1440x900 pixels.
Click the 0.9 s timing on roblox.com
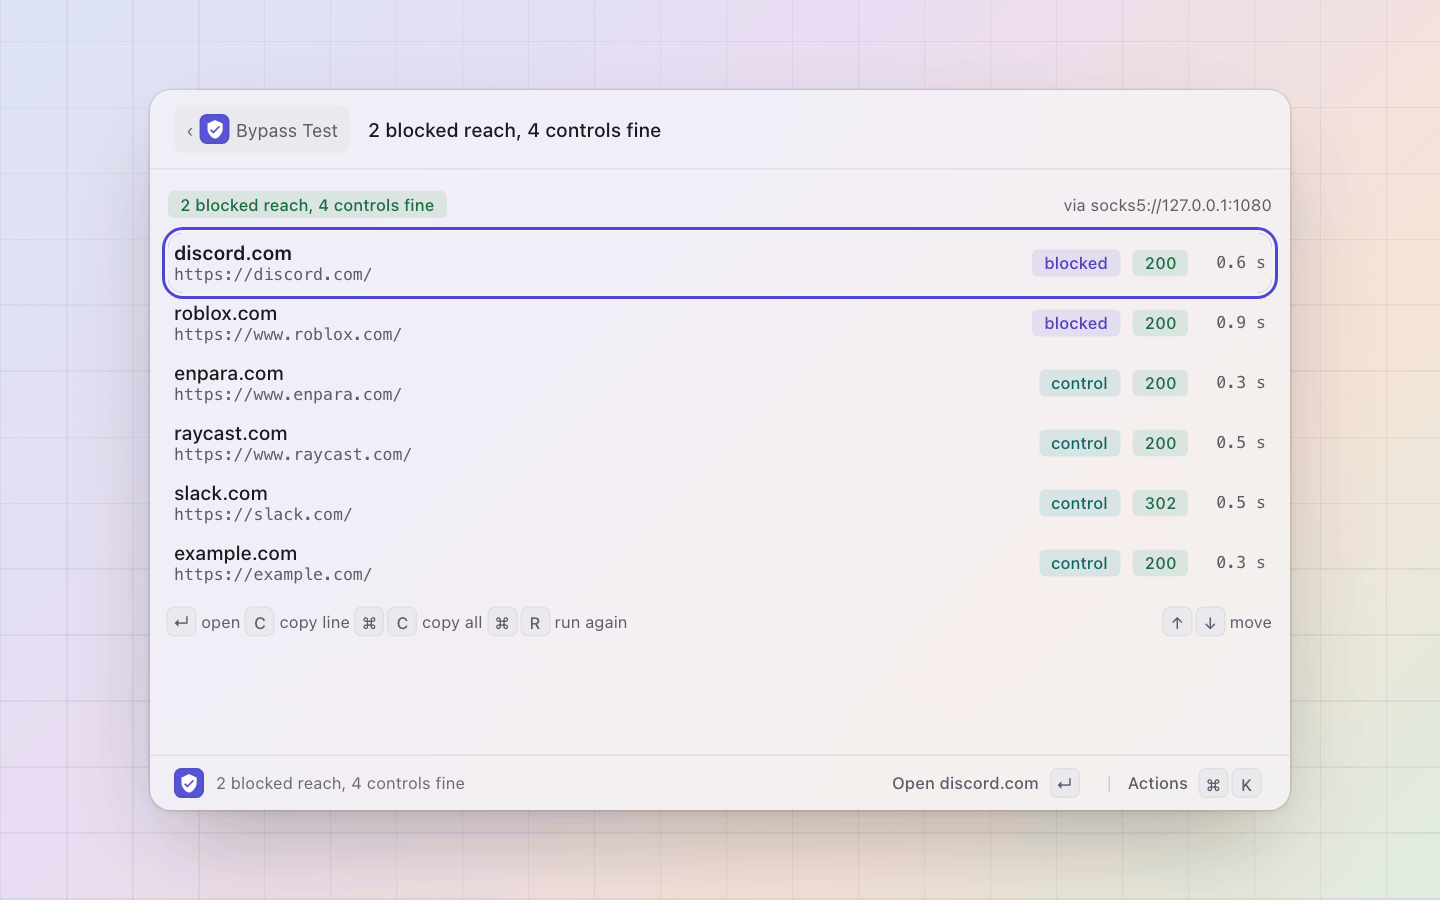tap(1241, 322)
